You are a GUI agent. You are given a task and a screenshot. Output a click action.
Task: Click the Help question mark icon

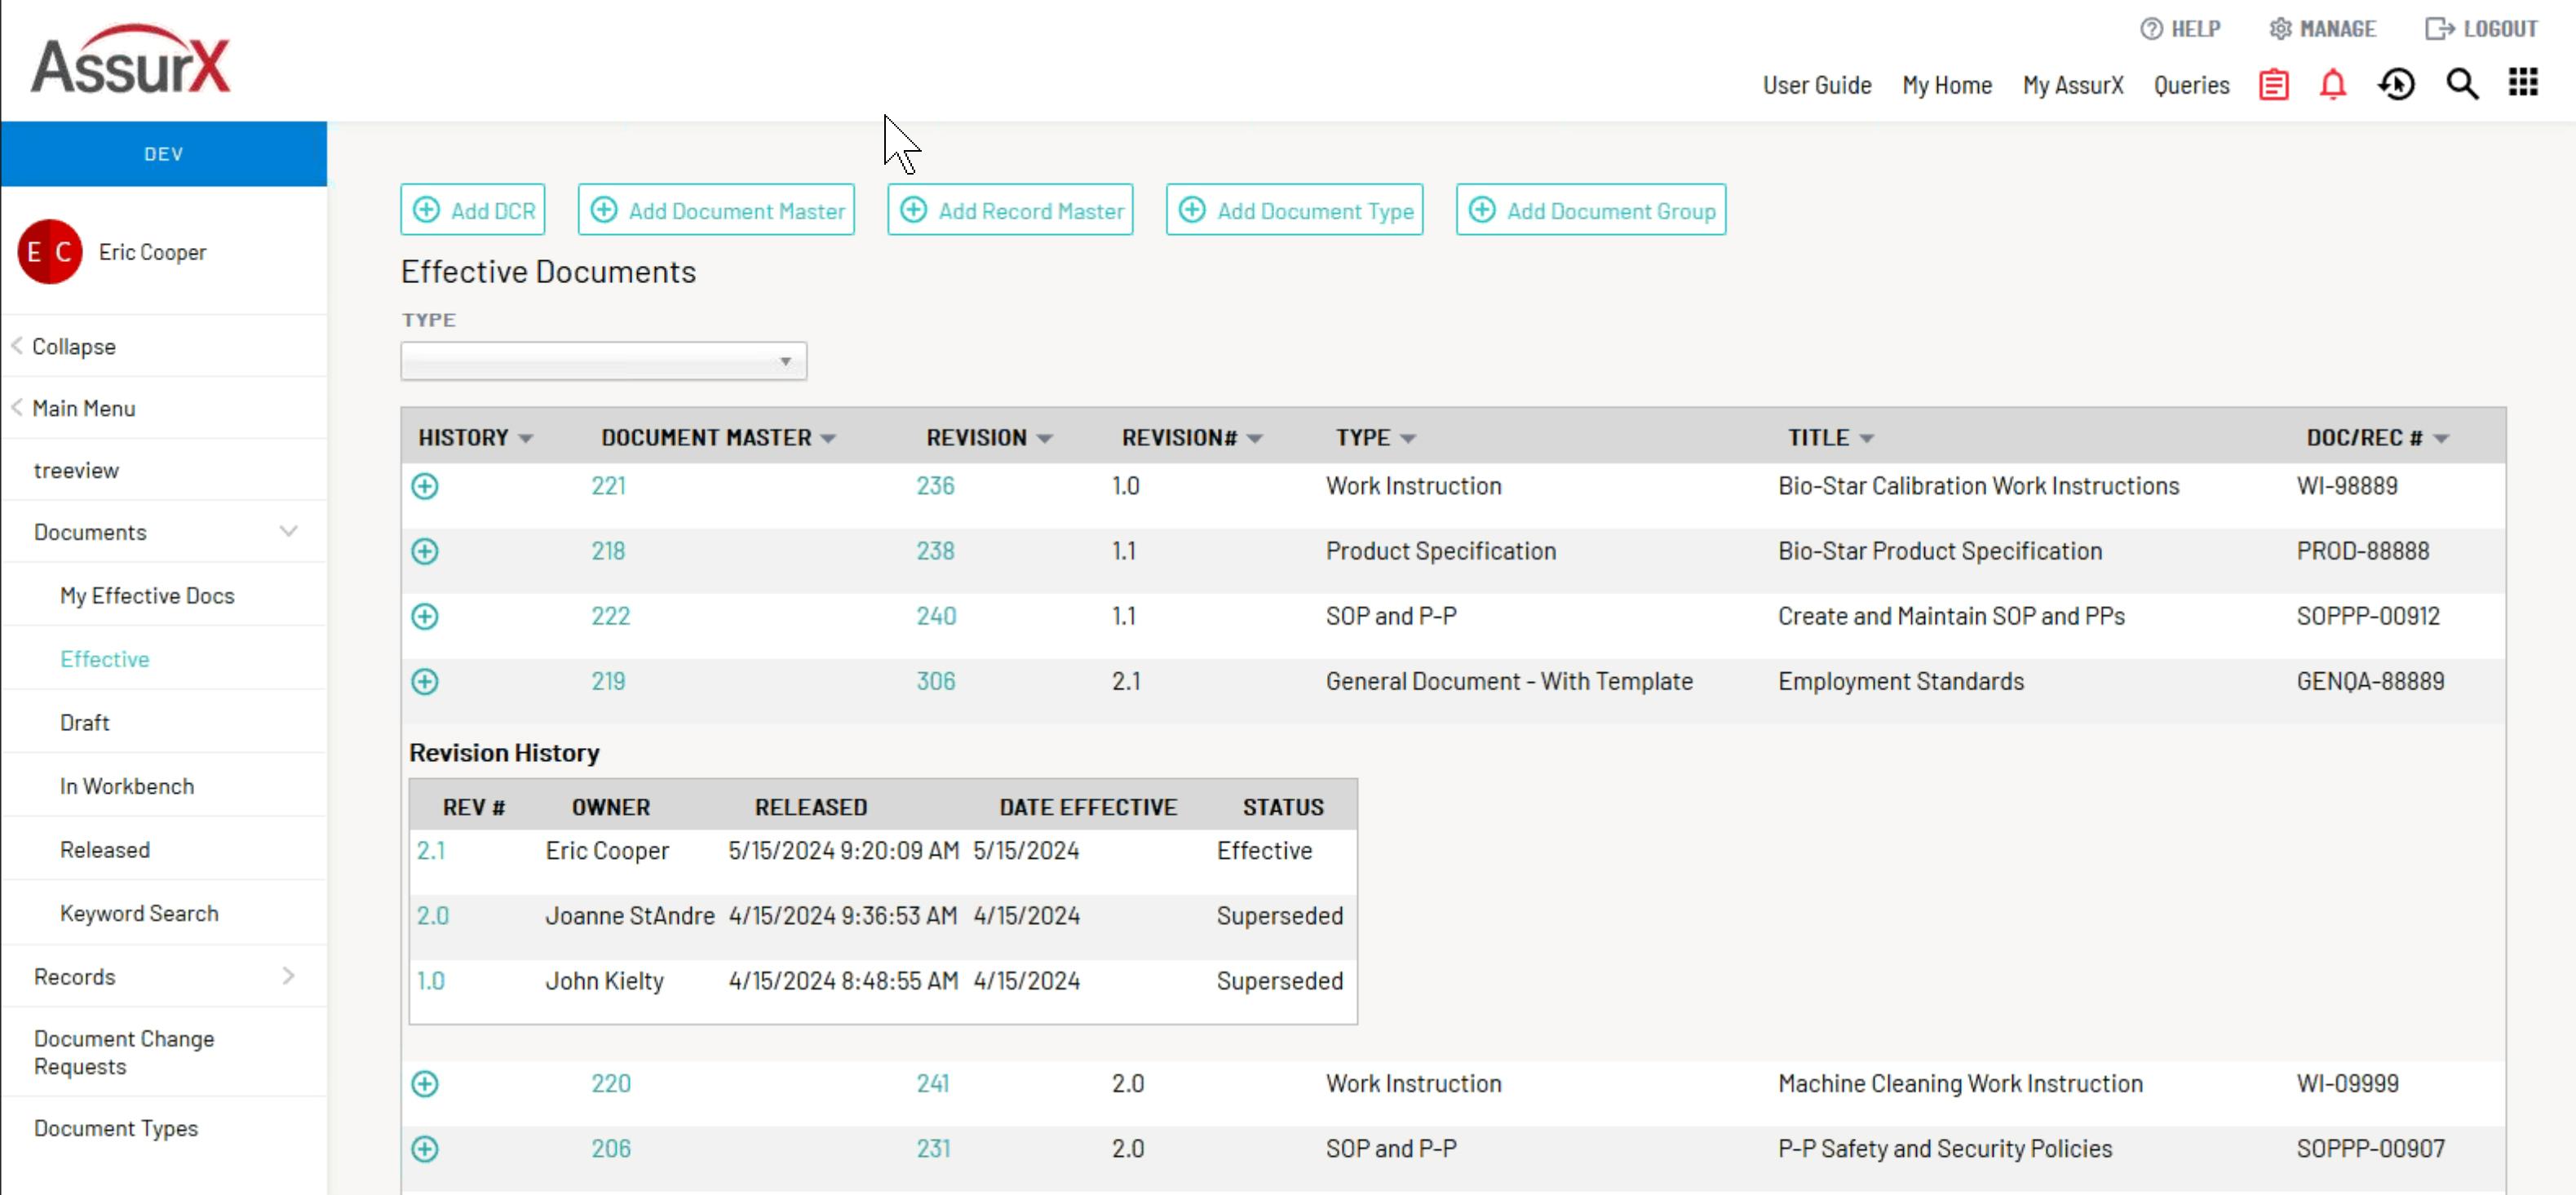pyautogui.click(x=2151, y=29)
